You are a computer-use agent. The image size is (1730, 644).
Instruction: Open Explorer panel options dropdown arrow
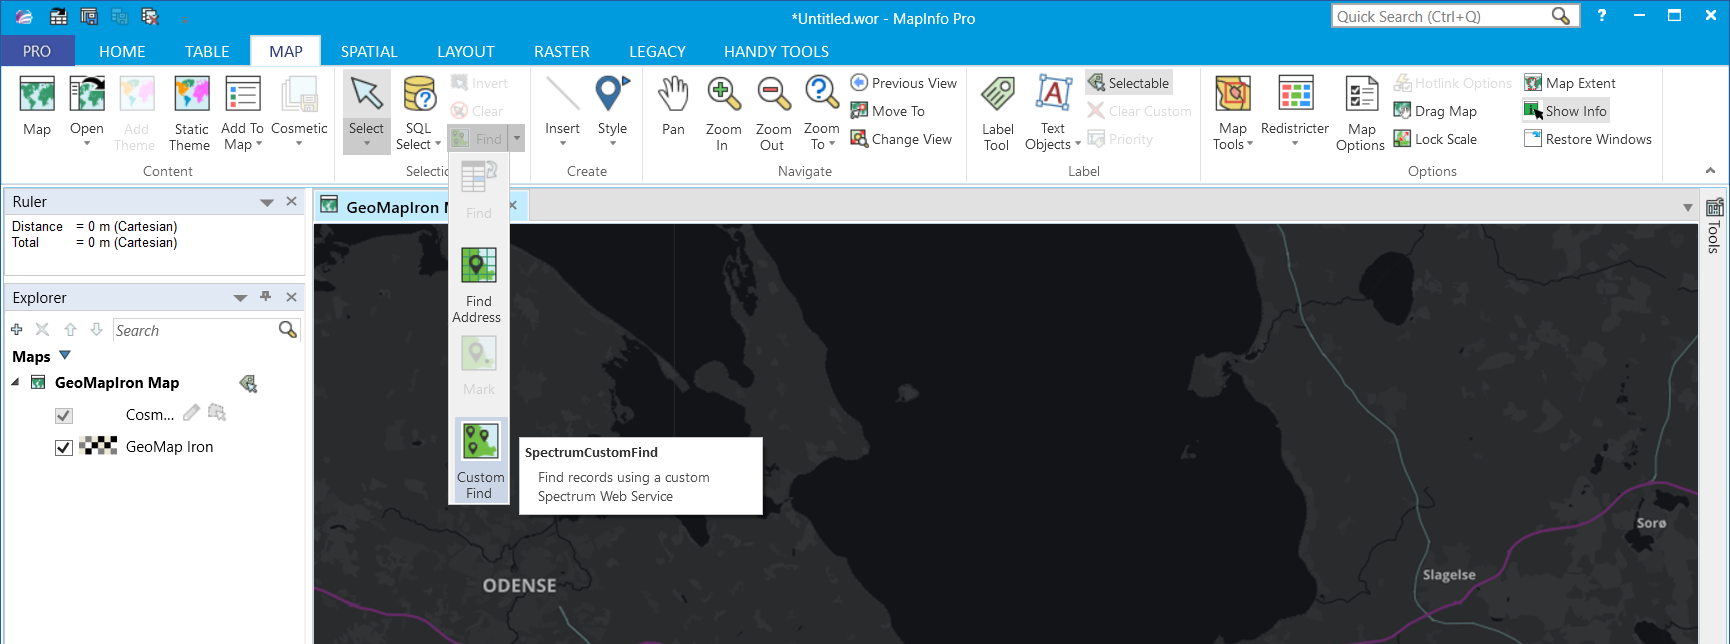point(240,298)
